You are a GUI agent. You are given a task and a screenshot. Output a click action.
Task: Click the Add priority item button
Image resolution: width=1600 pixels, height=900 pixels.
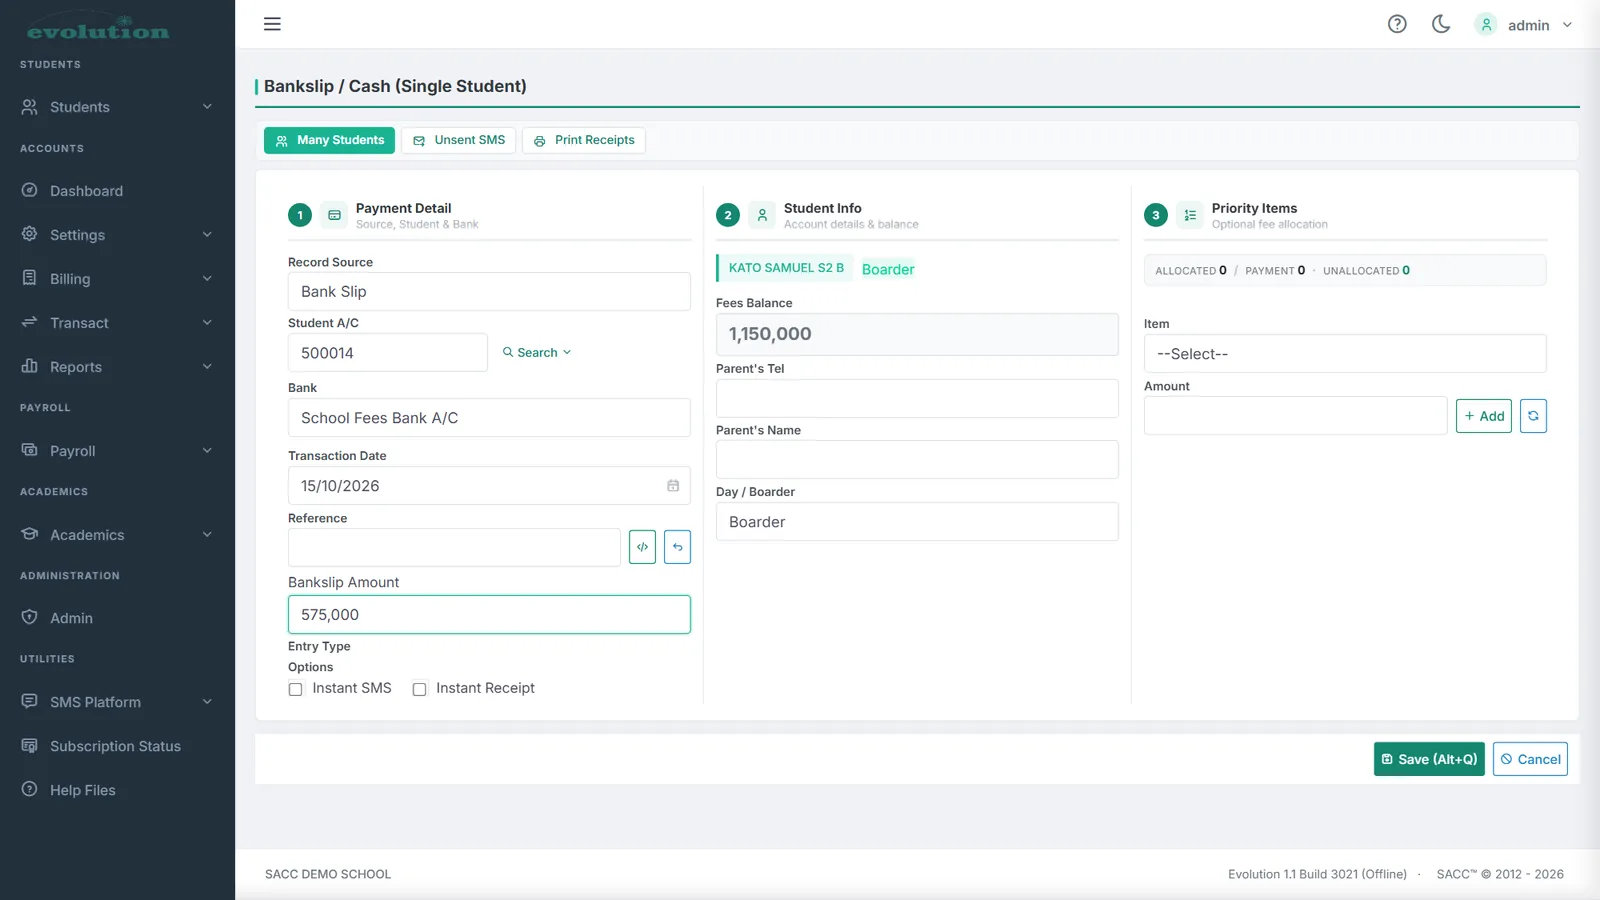1484,416
